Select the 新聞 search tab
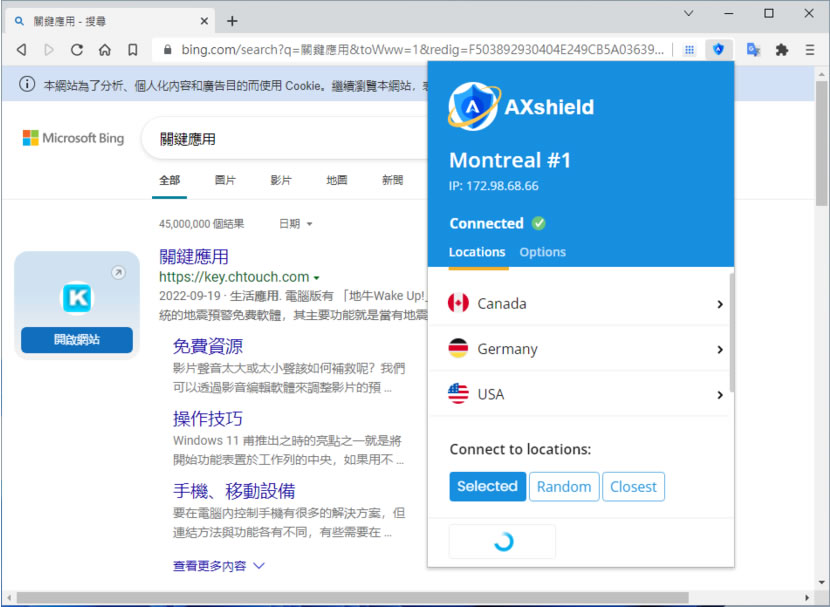Viewport: 830px width, 607px height. (393, 180)
